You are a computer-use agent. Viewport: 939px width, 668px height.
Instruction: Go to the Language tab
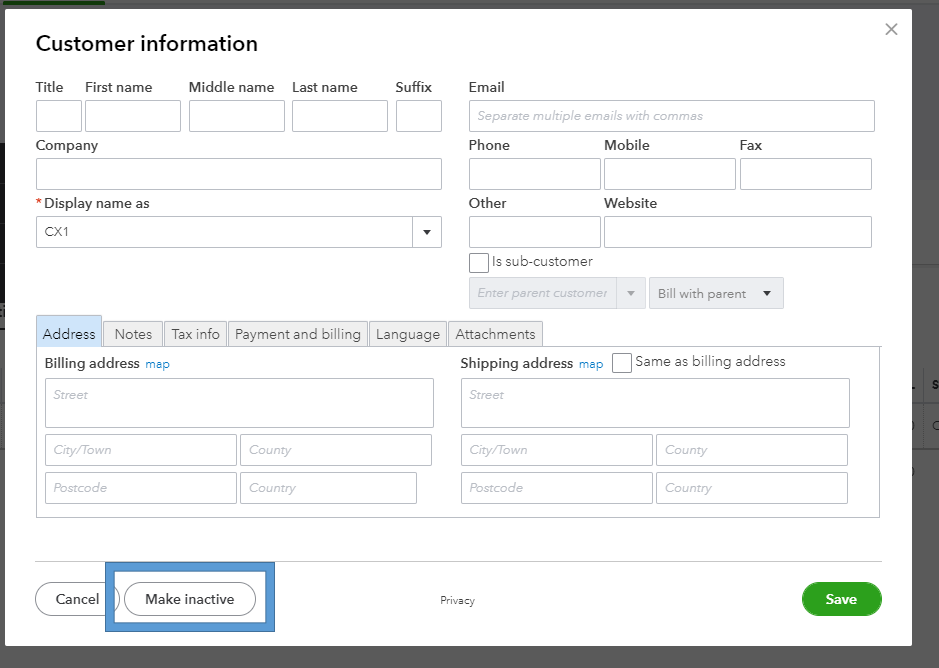408,334
